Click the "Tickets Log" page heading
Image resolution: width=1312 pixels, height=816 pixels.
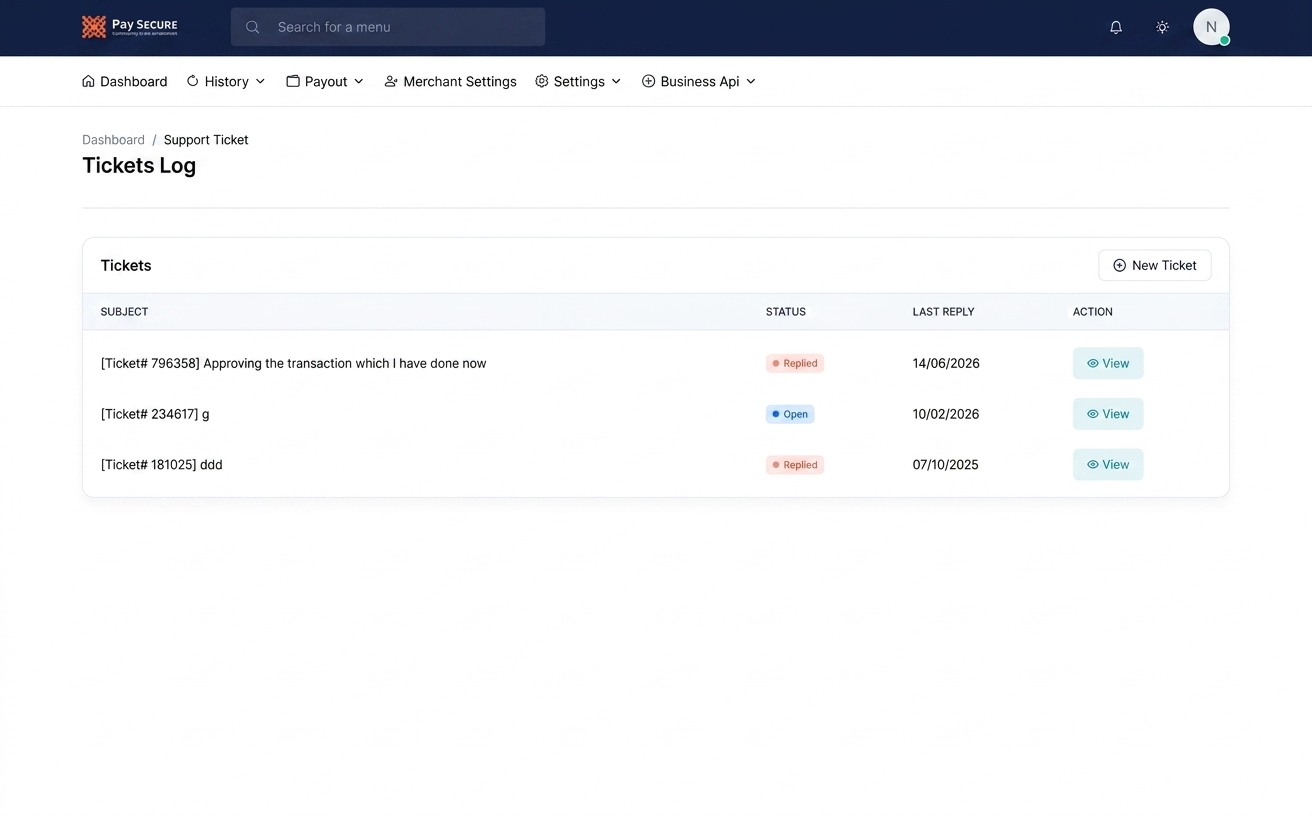pyautogui.click(x=139, y=166)
